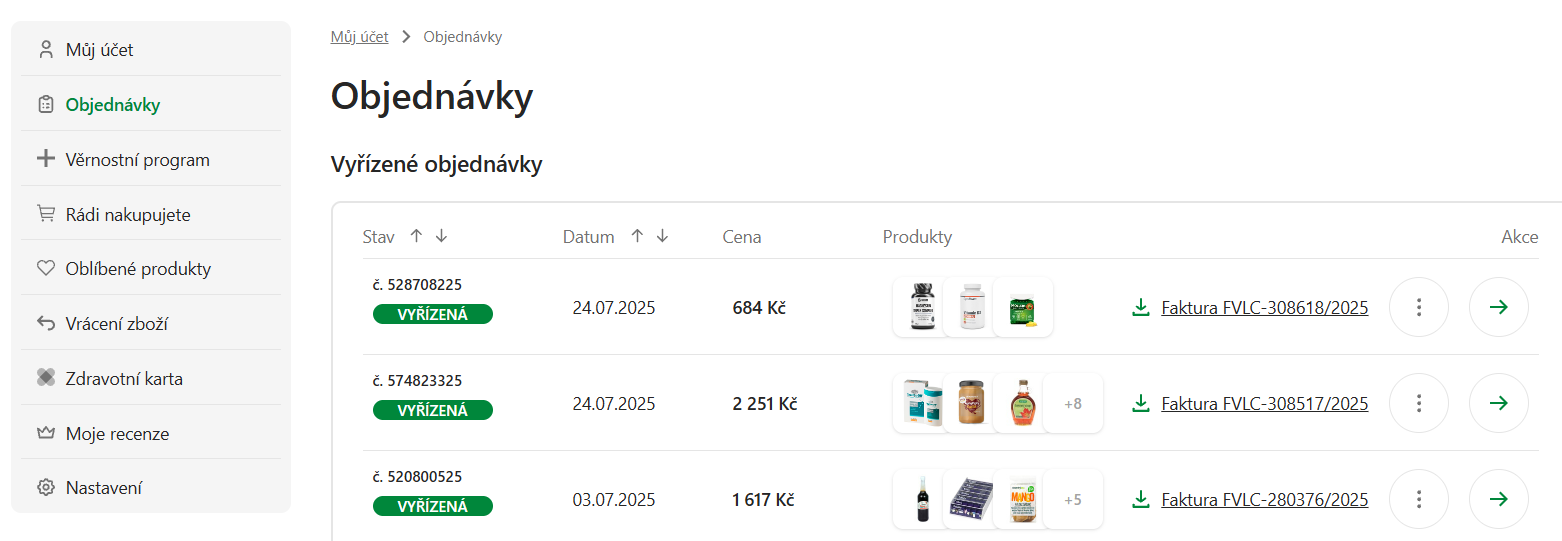Open three-dot menu for order 528708225
This screenshot has height=541, width=1562.
1419,307
